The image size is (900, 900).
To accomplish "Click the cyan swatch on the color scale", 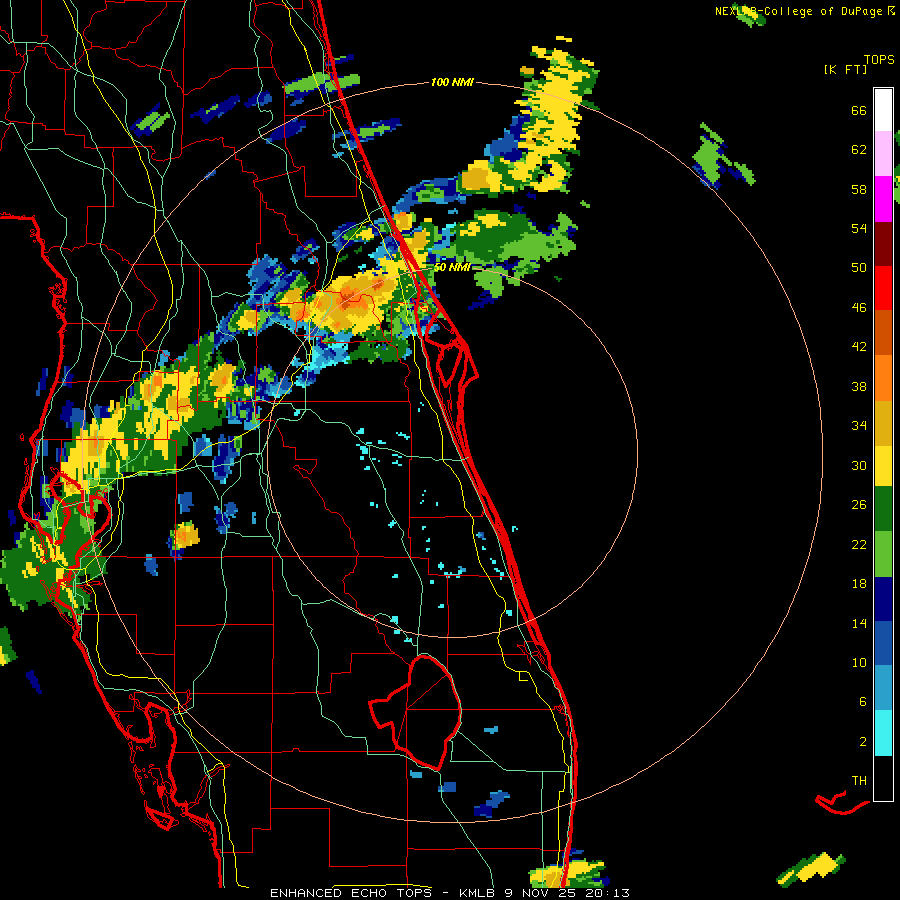I will click(x=883, y=733).
